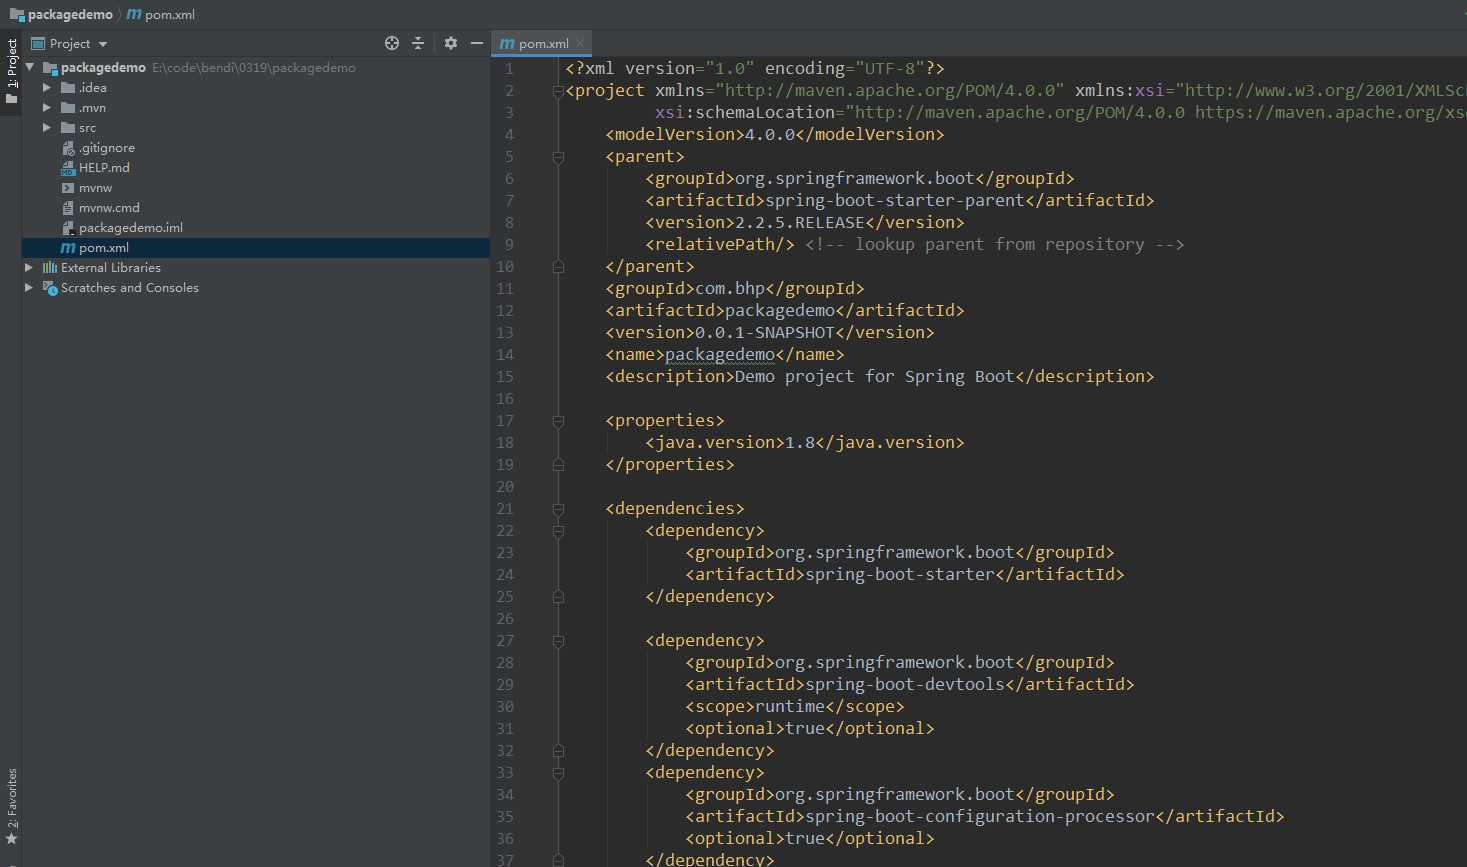Click the Favorites star icon
Screen dimensions: 1467x867
pos(11,839)
